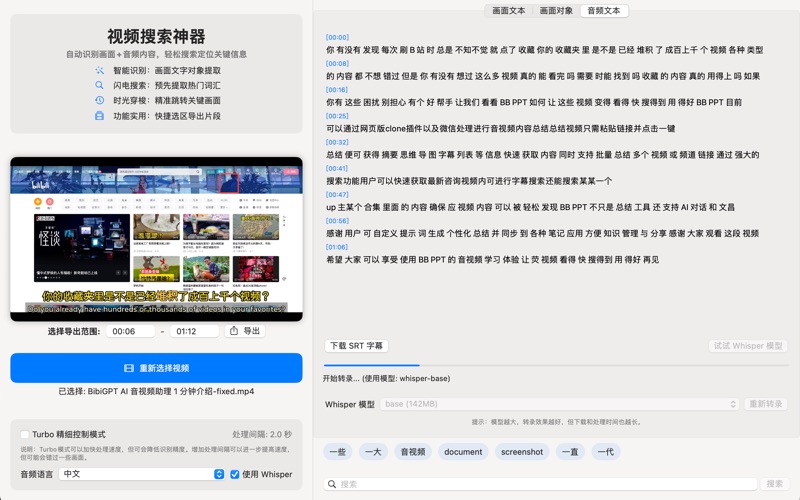800x500 pixels.
Task: Click the icon beside 功能实用
Action: pos(99,116)
